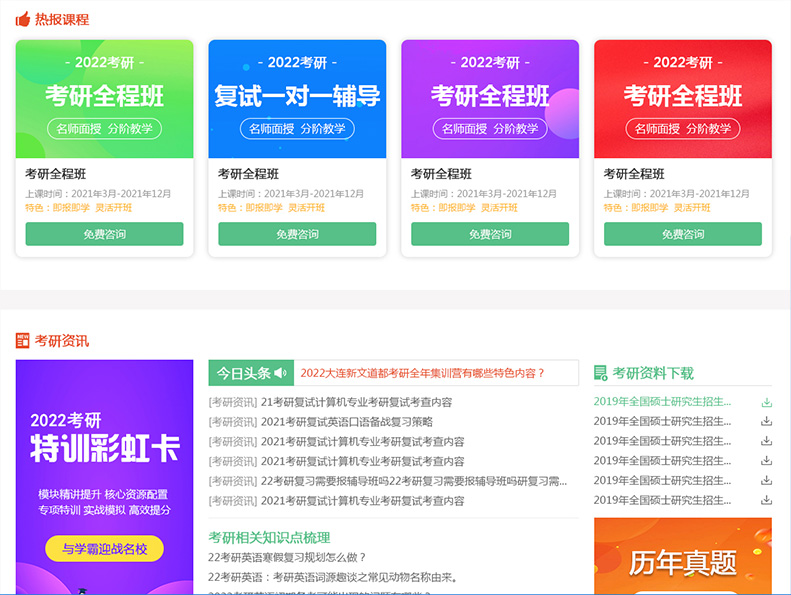This screenshot has height=595, width=791.
Task: Open 22考研英语寒假复习规划怎么做 article
Action: [x=287, y=557]
